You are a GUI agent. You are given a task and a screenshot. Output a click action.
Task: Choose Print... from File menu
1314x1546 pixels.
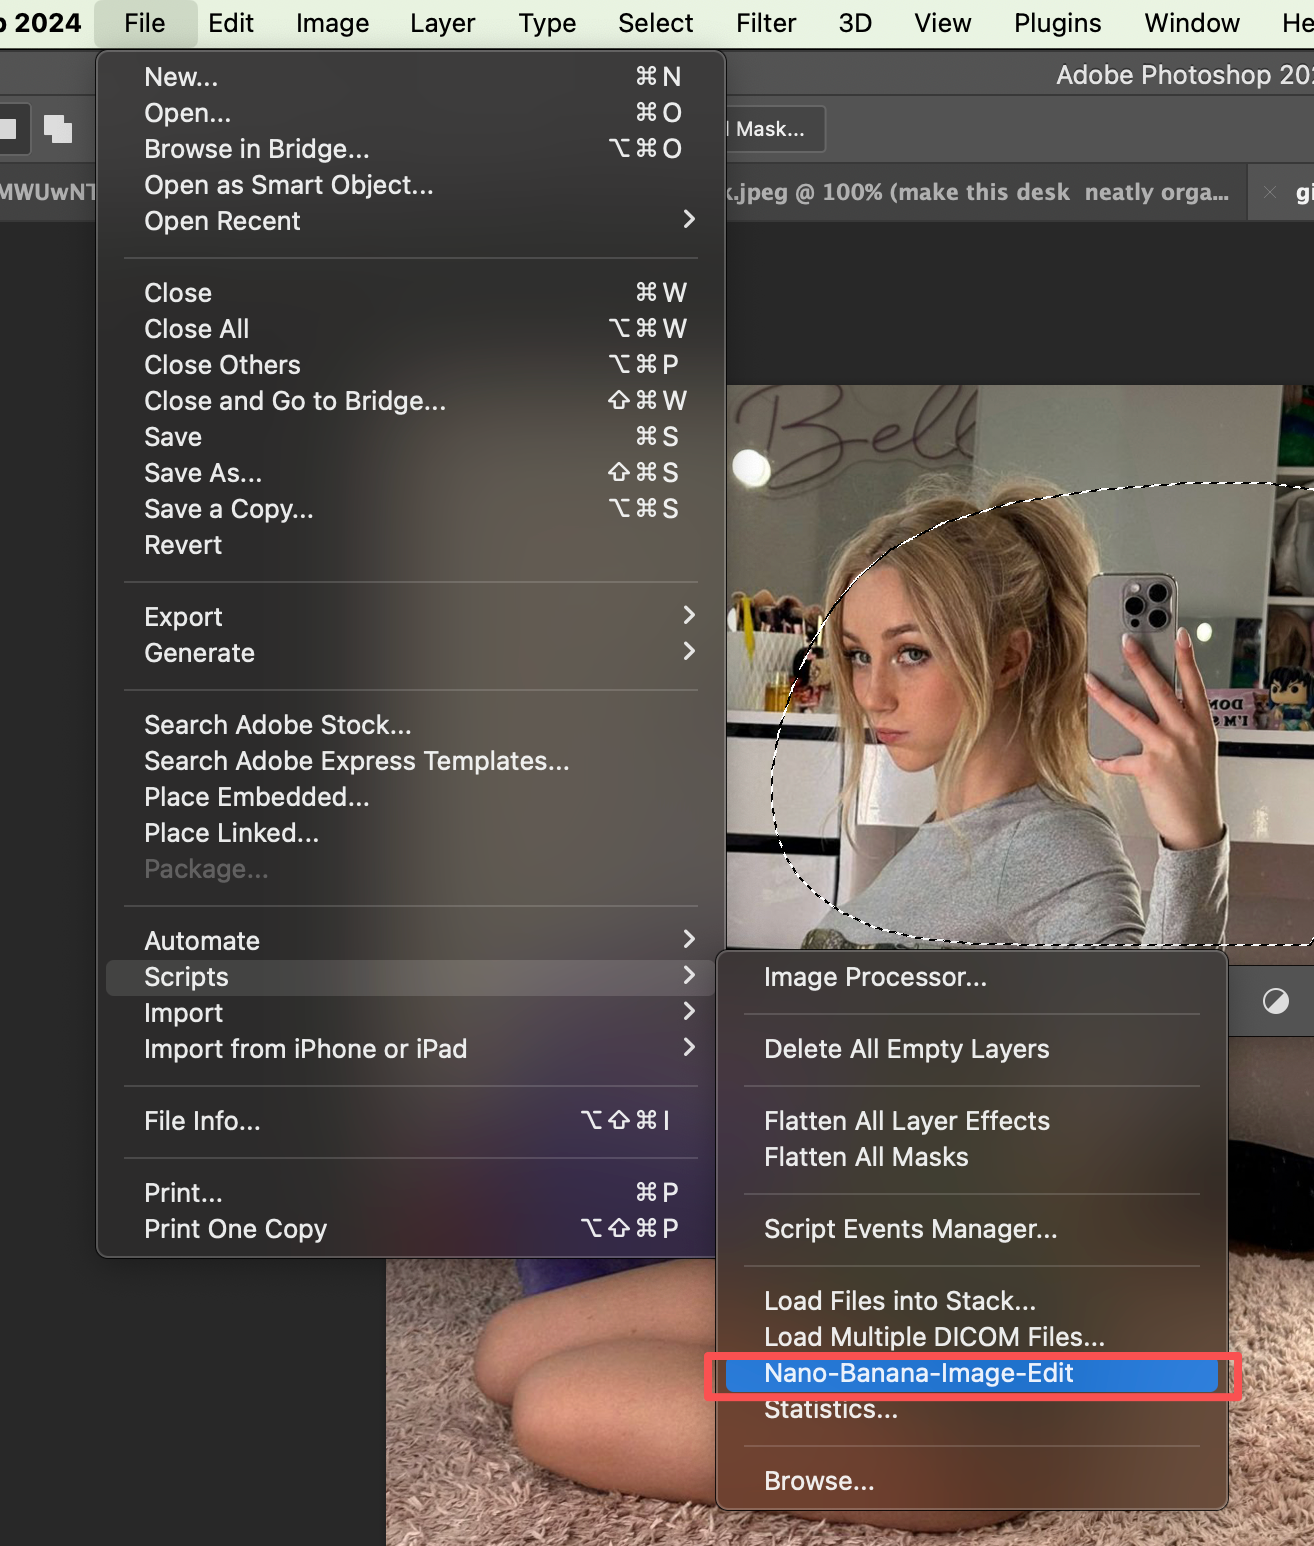(x=410, y=1193)
